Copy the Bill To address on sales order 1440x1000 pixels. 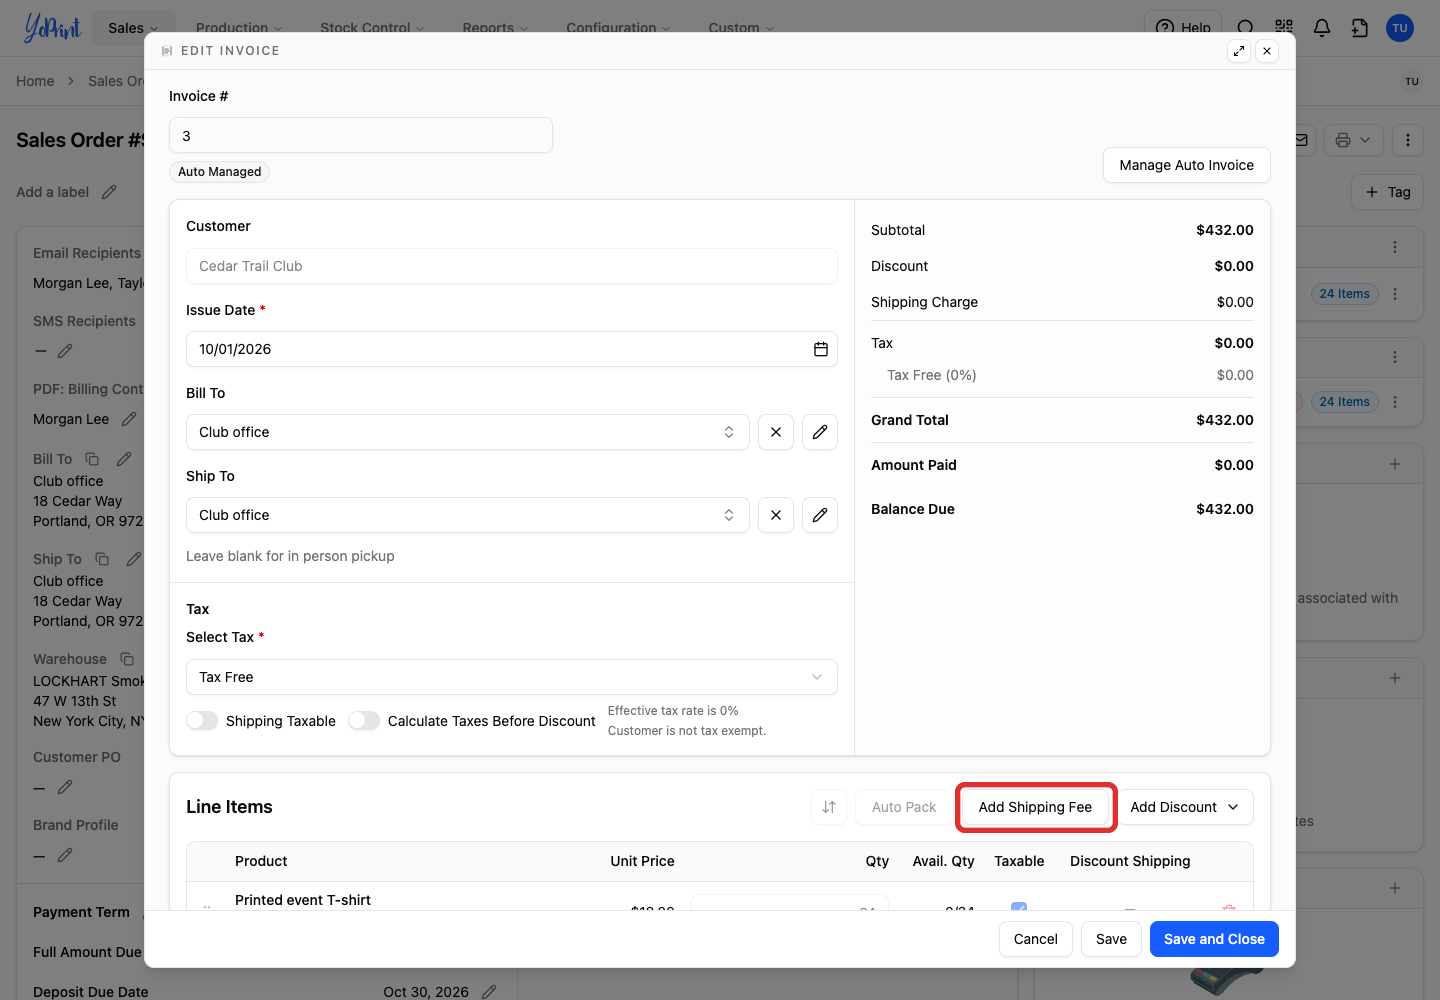(92, 459)
